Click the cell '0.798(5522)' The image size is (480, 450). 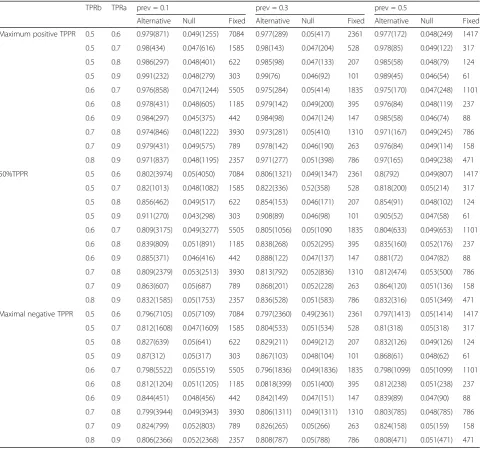155,370
